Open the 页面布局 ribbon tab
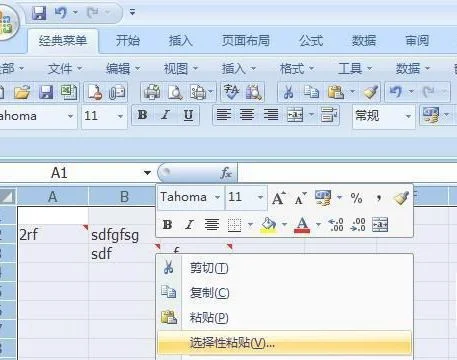Image resolution: width=457 pixels, height=360 pixels. (246, 41)
